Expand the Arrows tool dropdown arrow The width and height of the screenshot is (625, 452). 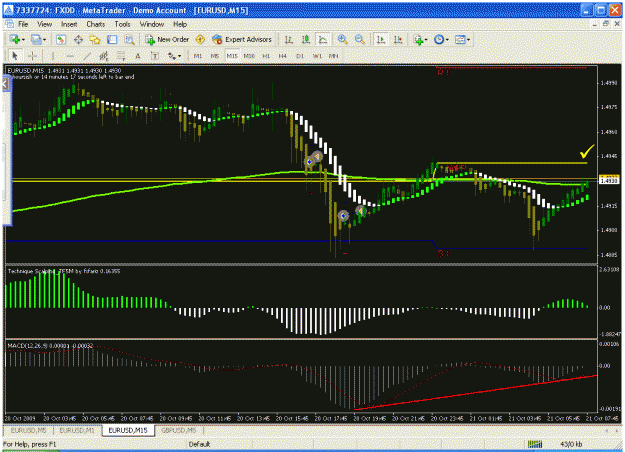tap(179, 56)
